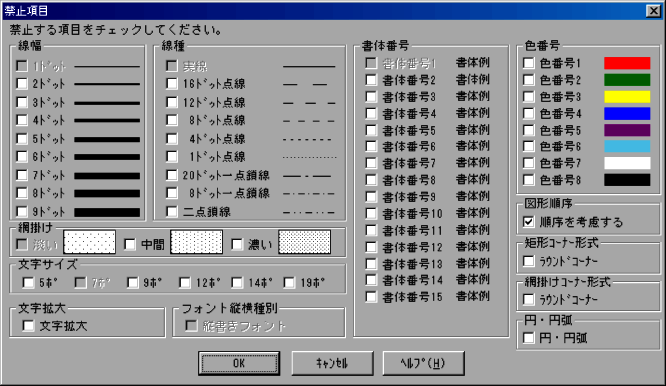Check the 文字拡大 box
Viewport: 666px width, 386px height.
tap(28, 326)
